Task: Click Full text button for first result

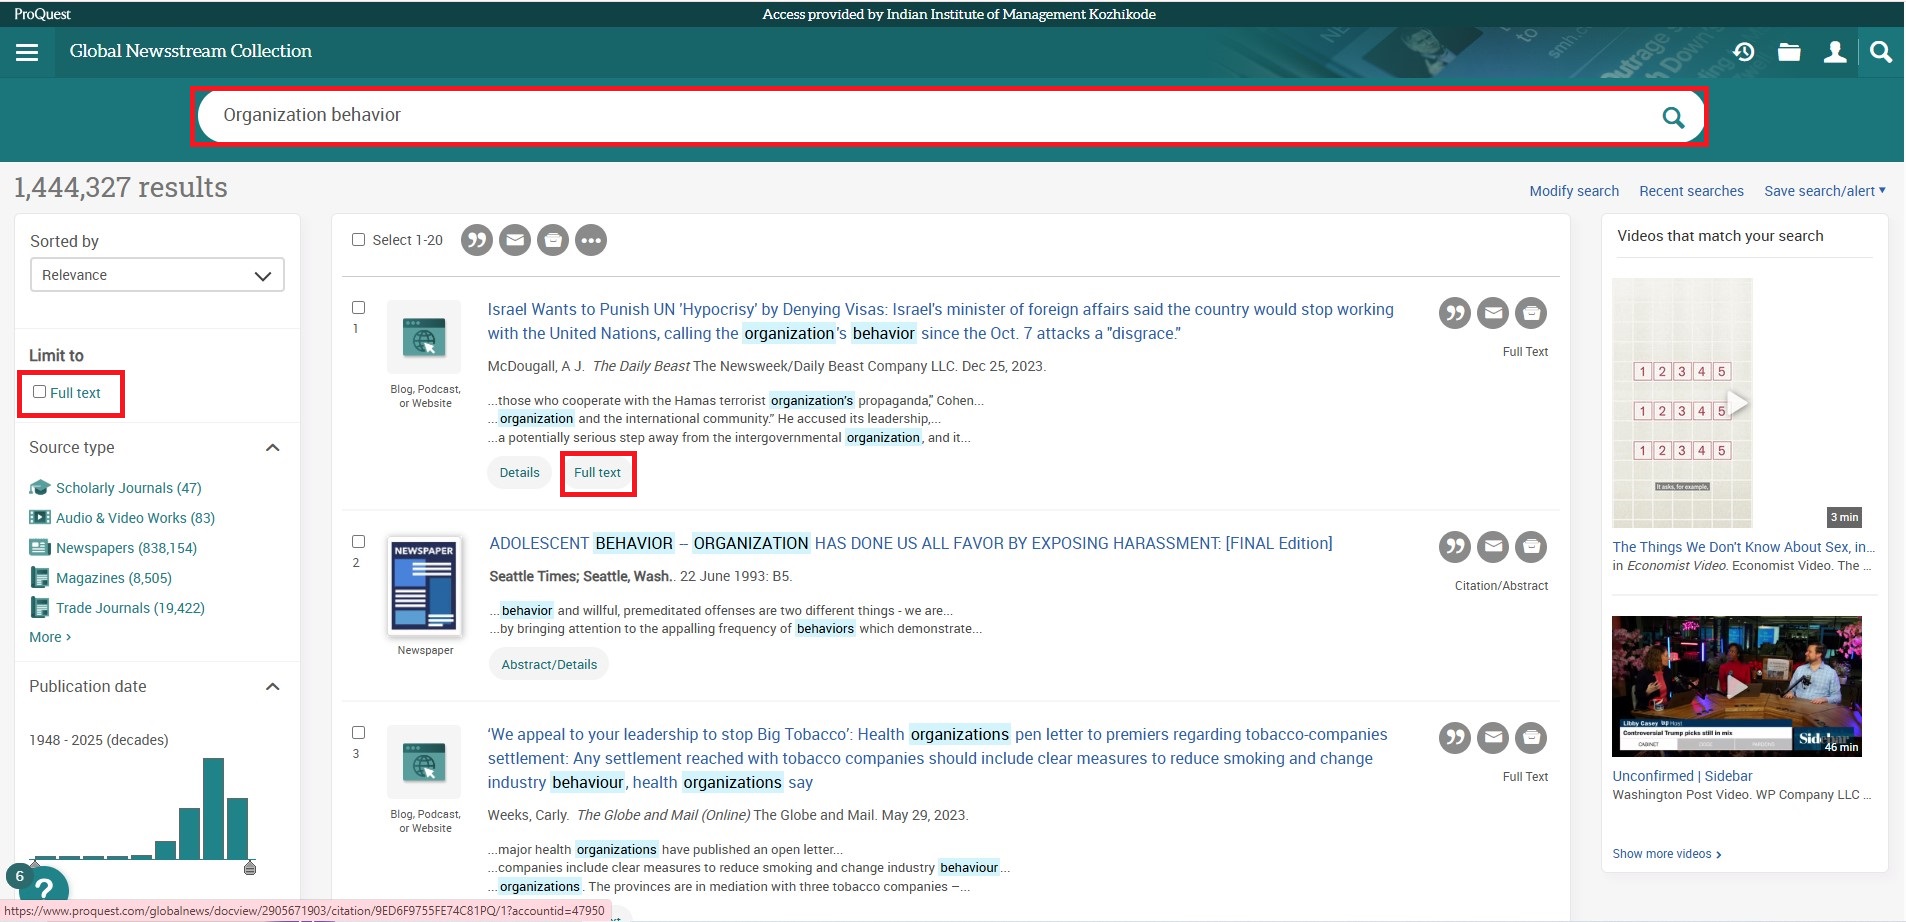Action: [x=597, y=473]
